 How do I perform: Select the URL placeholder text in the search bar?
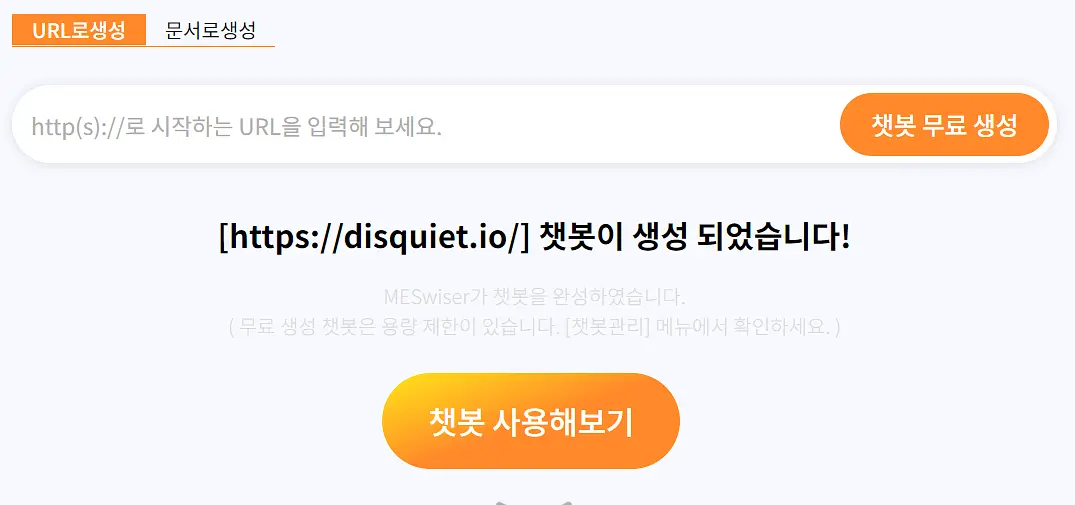point(237,126)
